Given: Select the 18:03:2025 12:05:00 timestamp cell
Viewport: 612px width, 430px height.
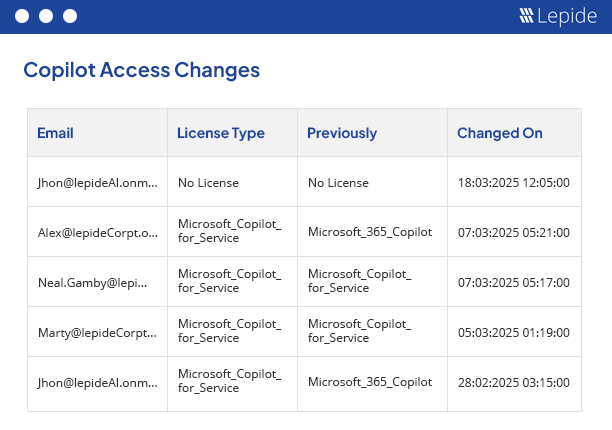Looking at the screenshot, I should point(513,182).
